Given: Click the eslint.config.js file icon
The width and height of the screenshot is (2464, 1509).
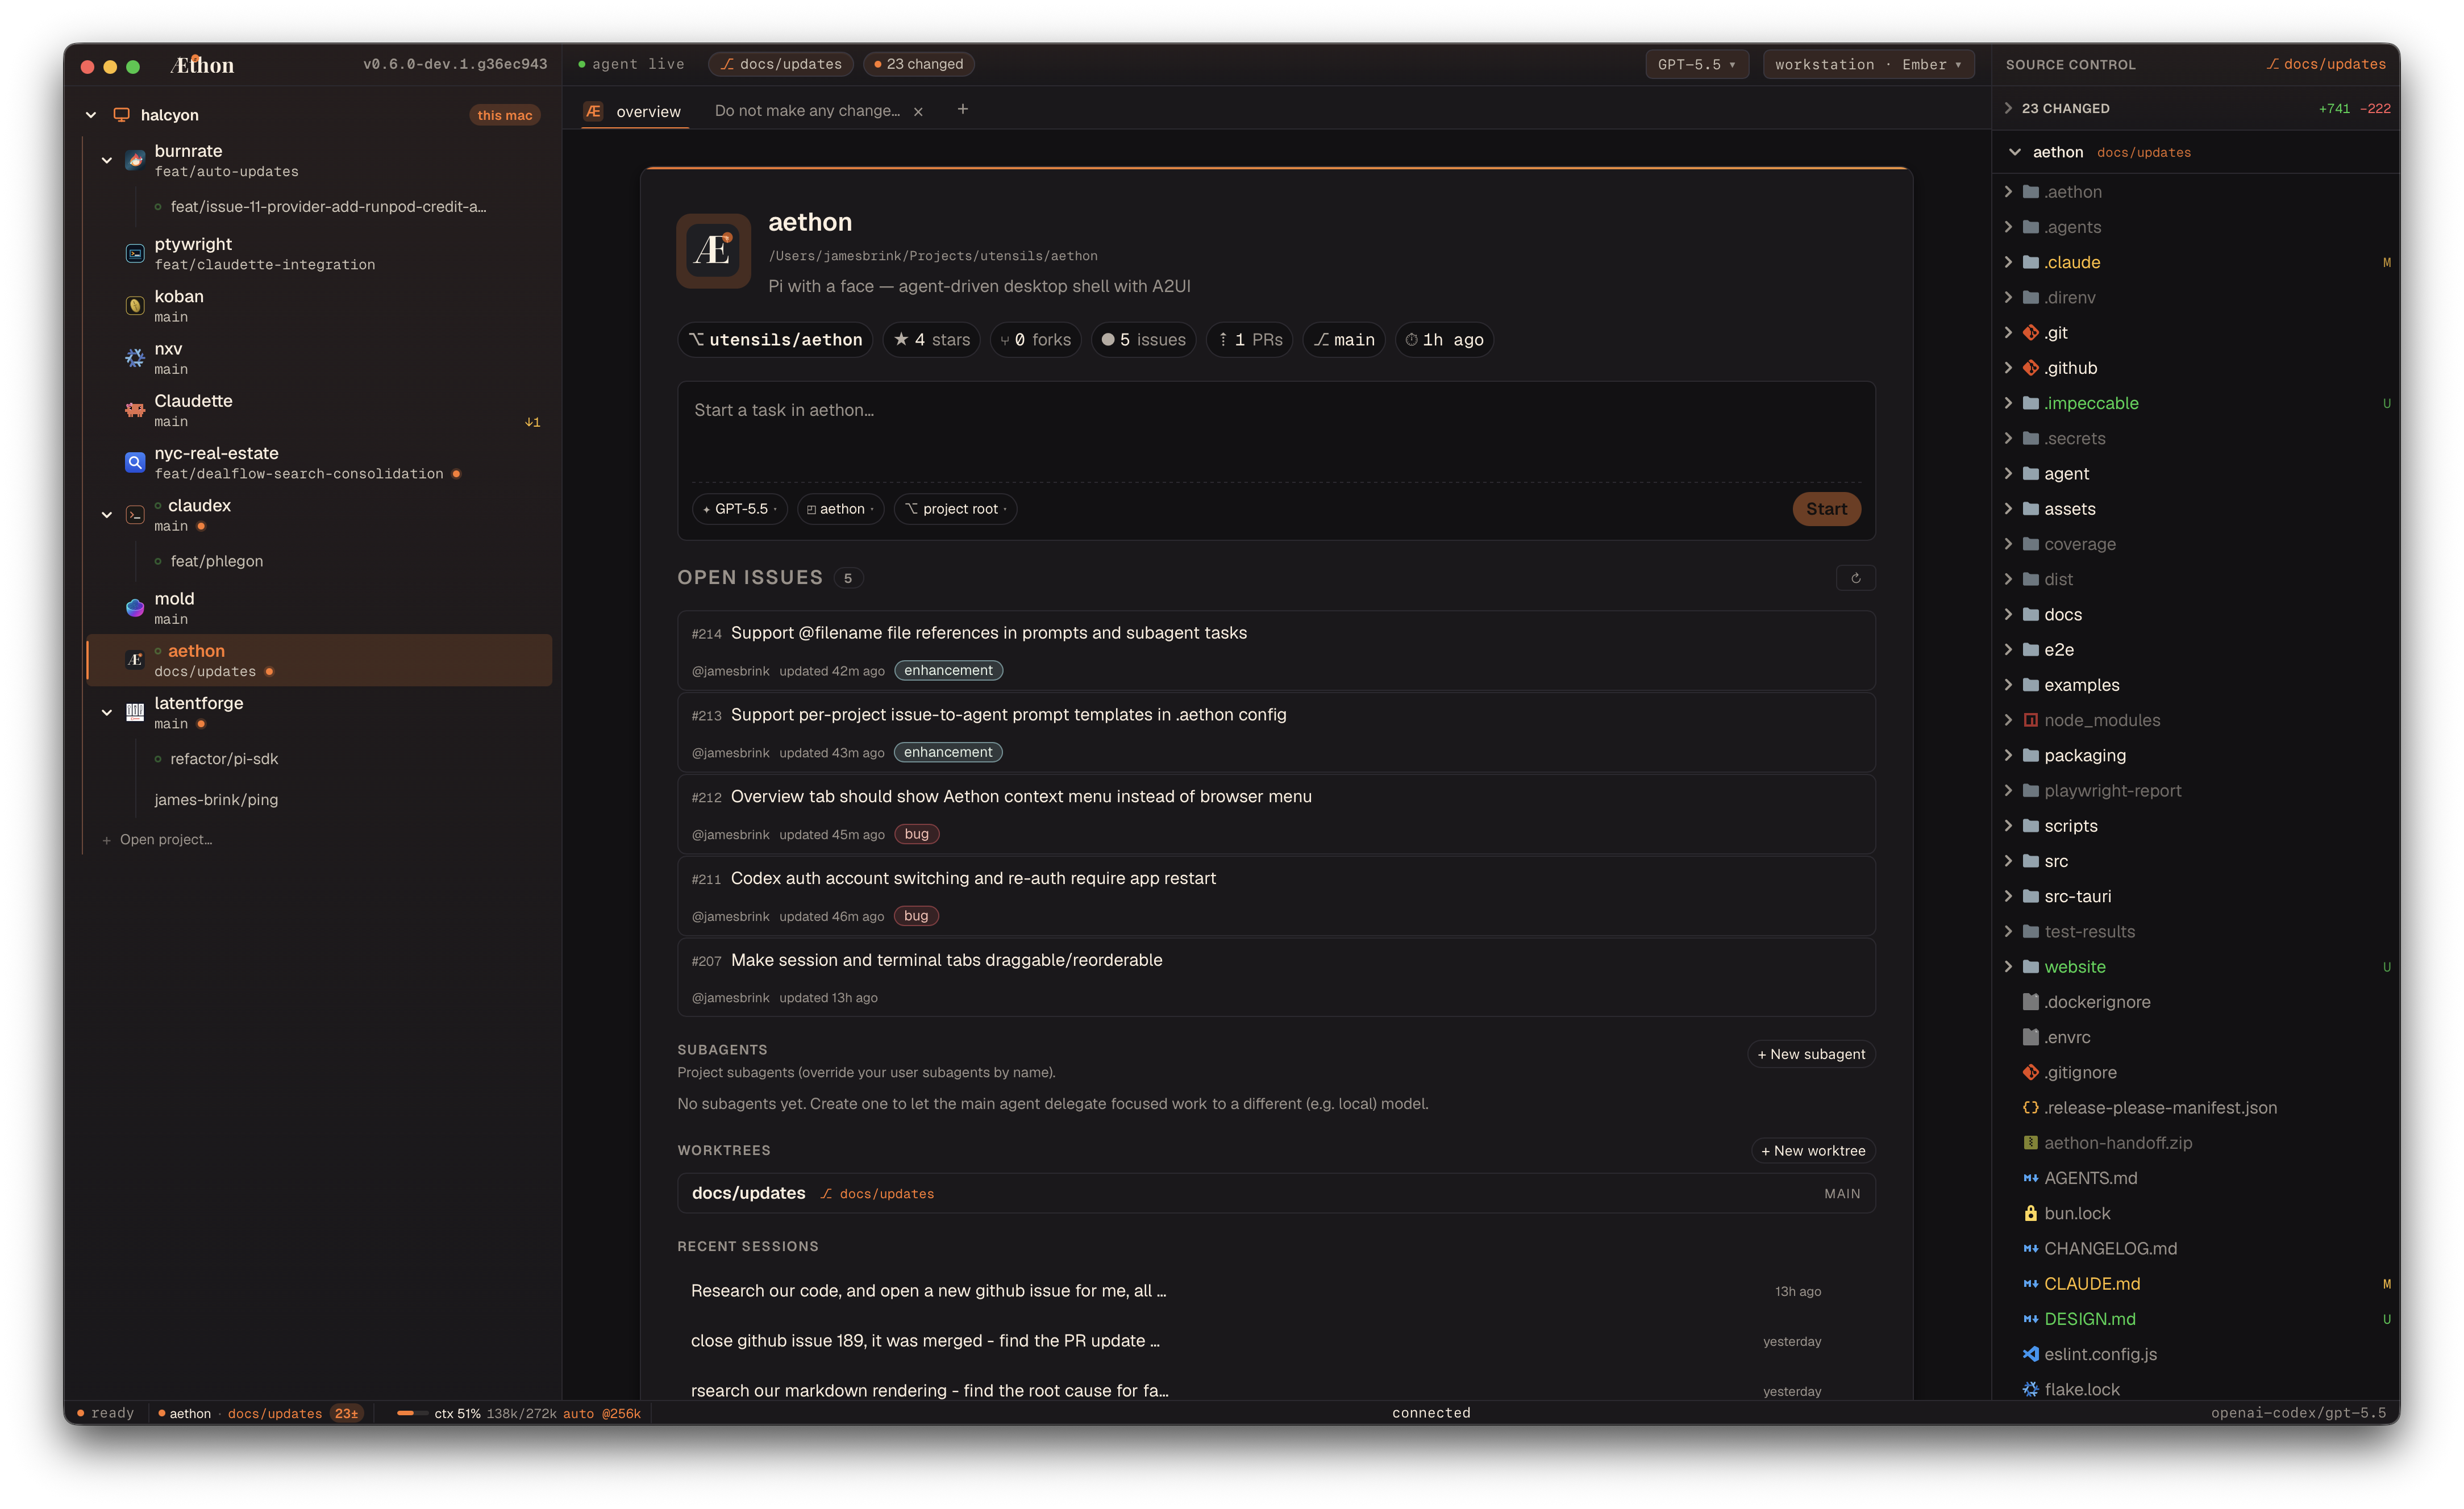Looking at the screenshot, I should 2030,1354.
